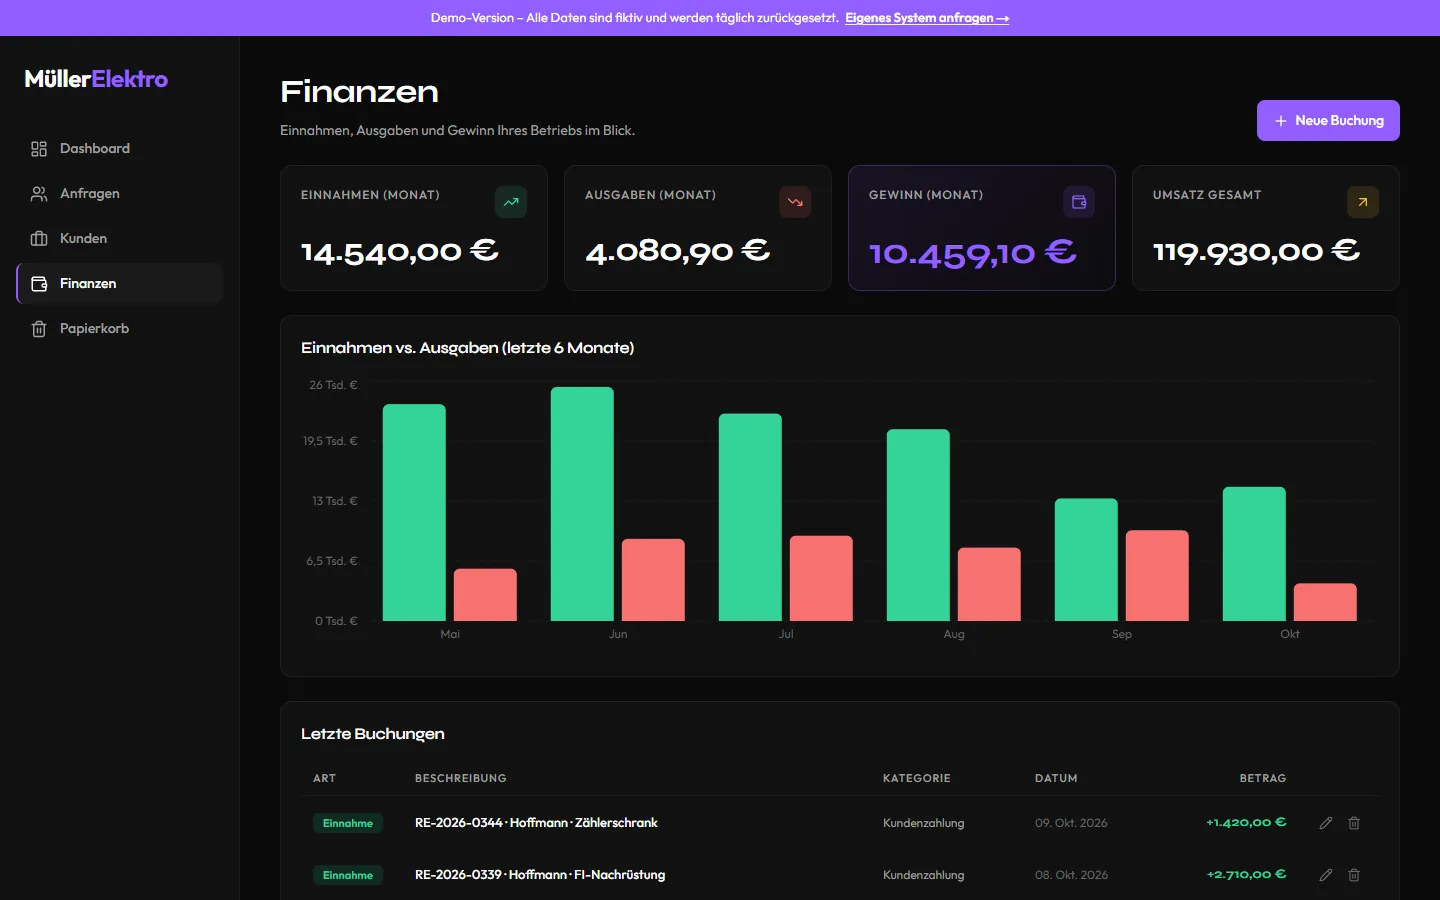Delete the RE-2026-0344 booking via trash icon
Viewport: 1440px width, 900px height.
pos(1354,823)
